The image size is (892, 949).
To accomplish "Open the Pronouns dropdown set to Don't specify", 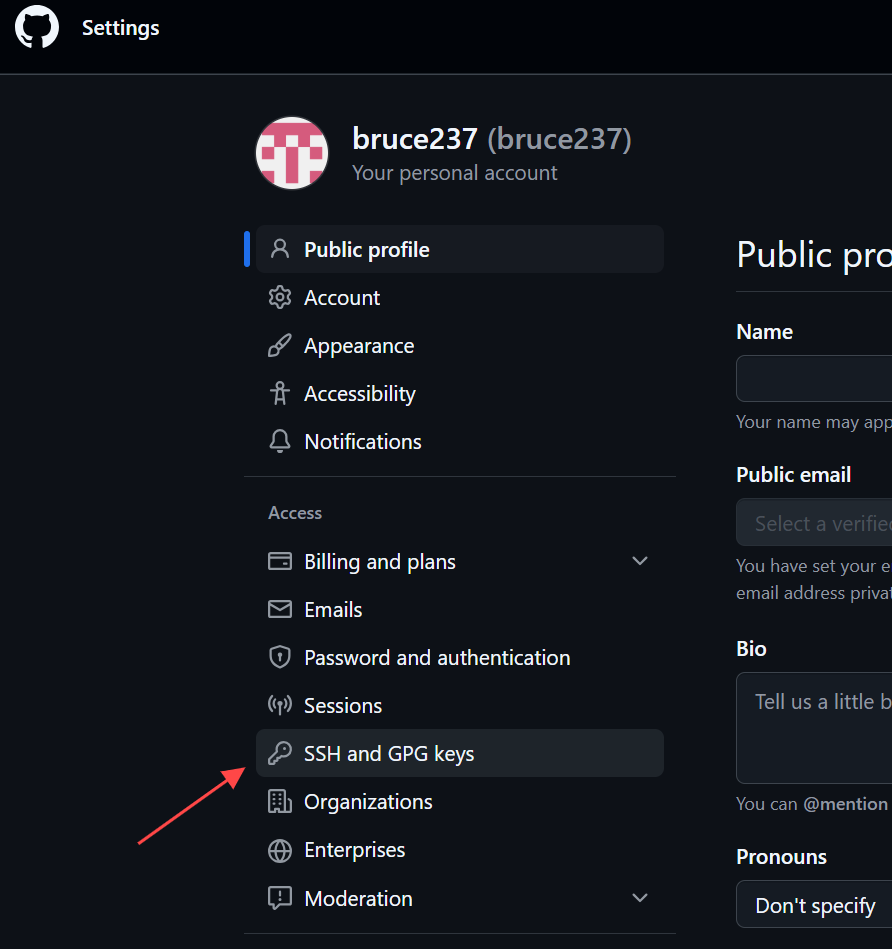I will (x=814, y=904).
